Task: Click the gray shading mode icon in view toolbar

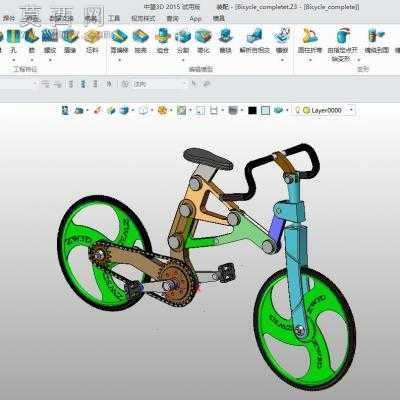Action: pos(233,110)
